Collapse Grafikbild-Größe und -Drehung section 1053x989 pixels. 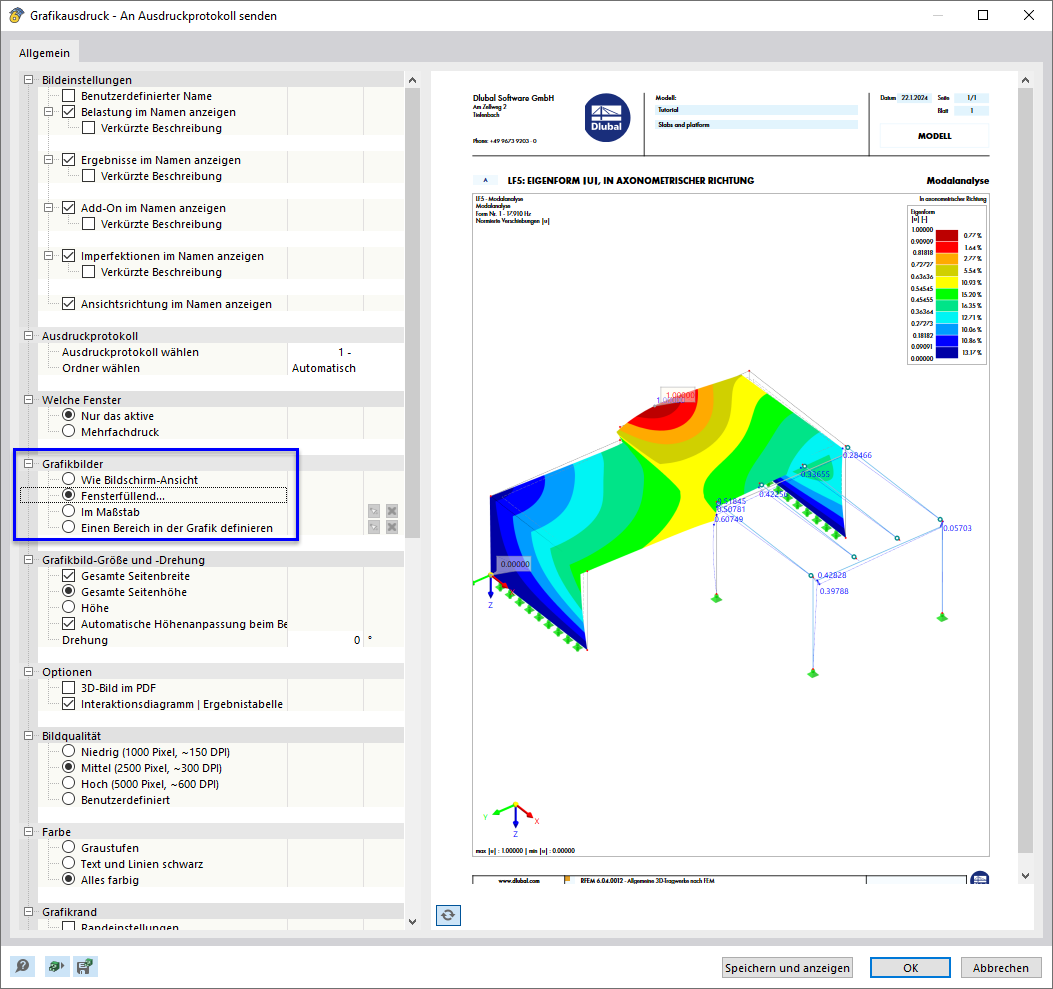(28, 560)
